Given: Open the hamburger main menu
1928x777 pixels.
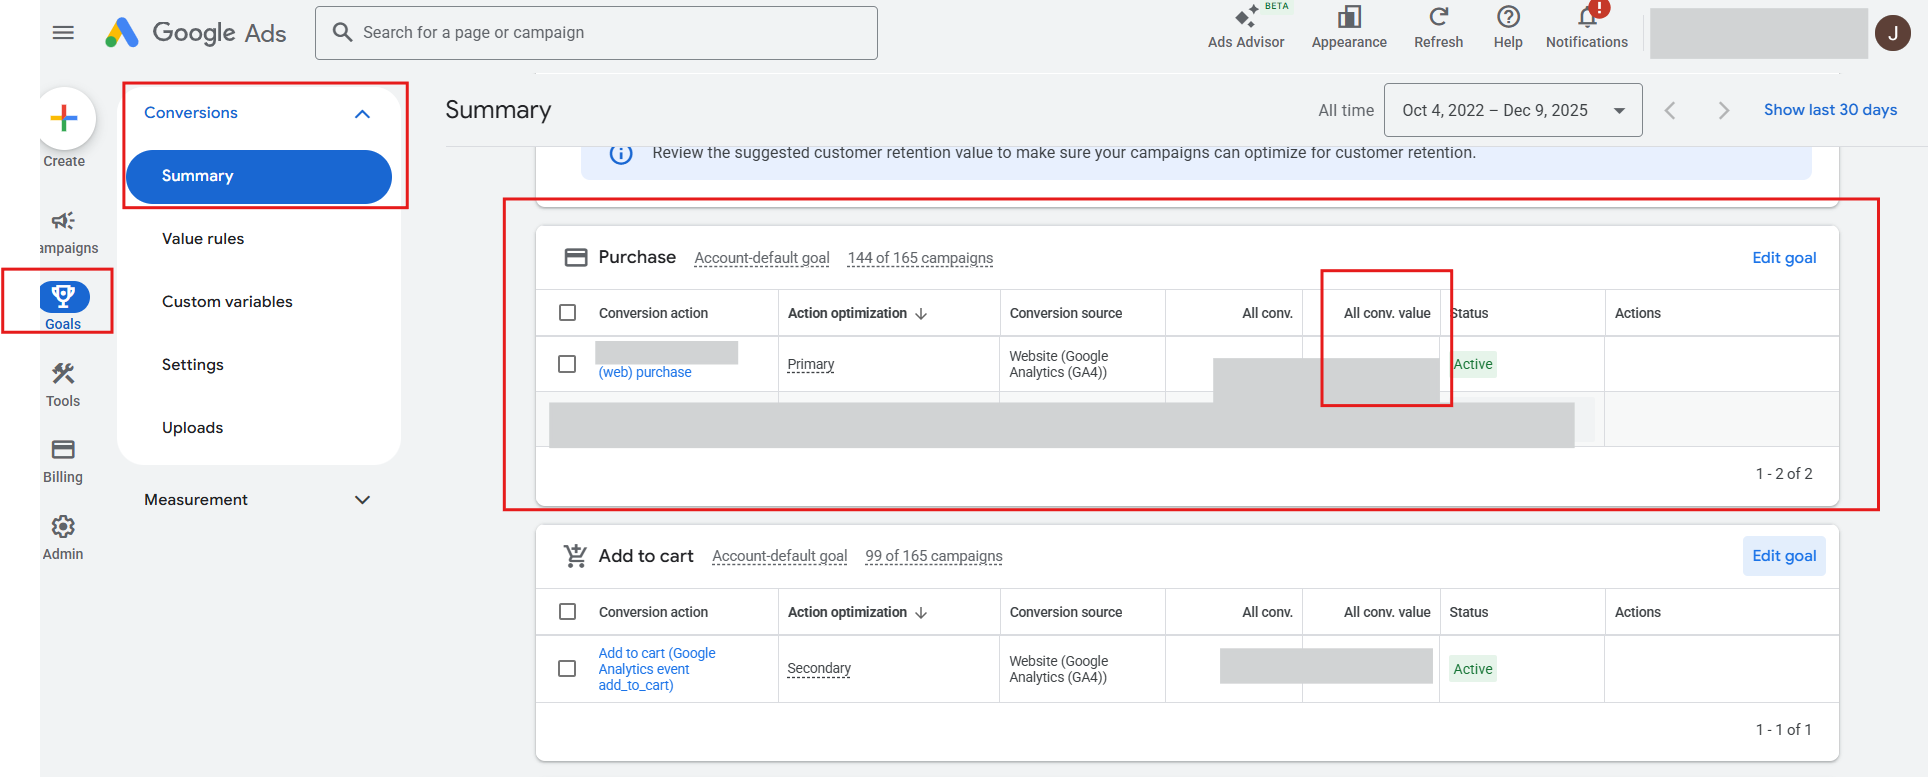Looking at the screenshot, I should click(x=63, y=32).
